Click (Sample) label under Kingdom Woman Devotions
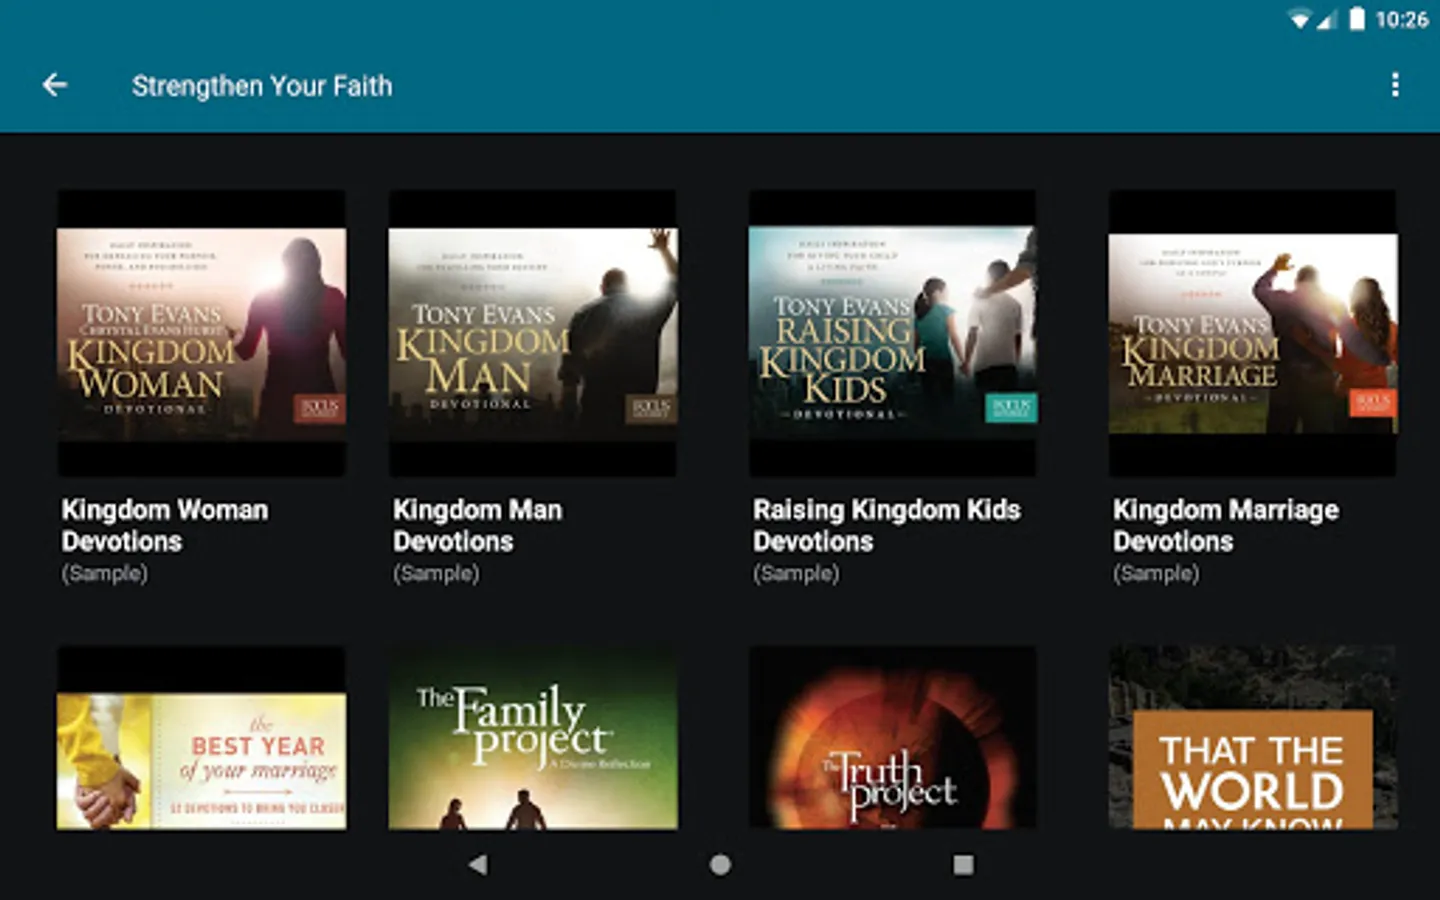 coord(105,573)
